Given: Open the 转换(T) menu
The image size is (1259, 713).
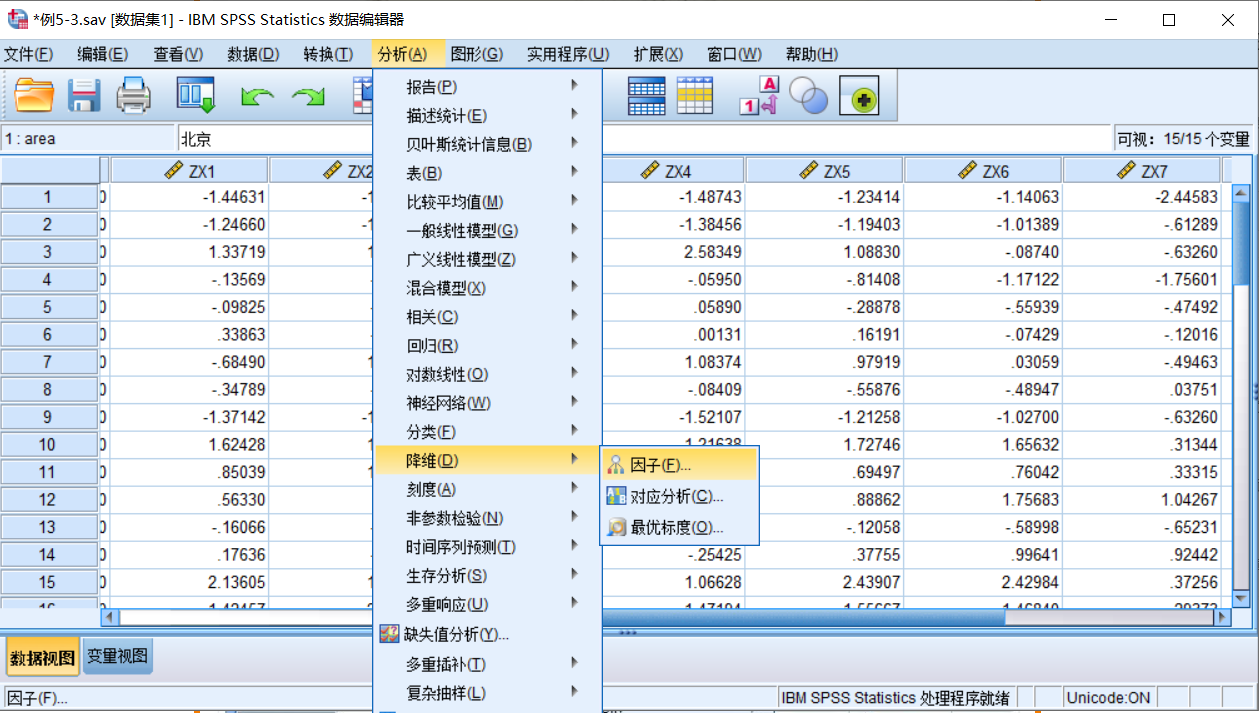Looking at the screenshot, I should point(328,54).
